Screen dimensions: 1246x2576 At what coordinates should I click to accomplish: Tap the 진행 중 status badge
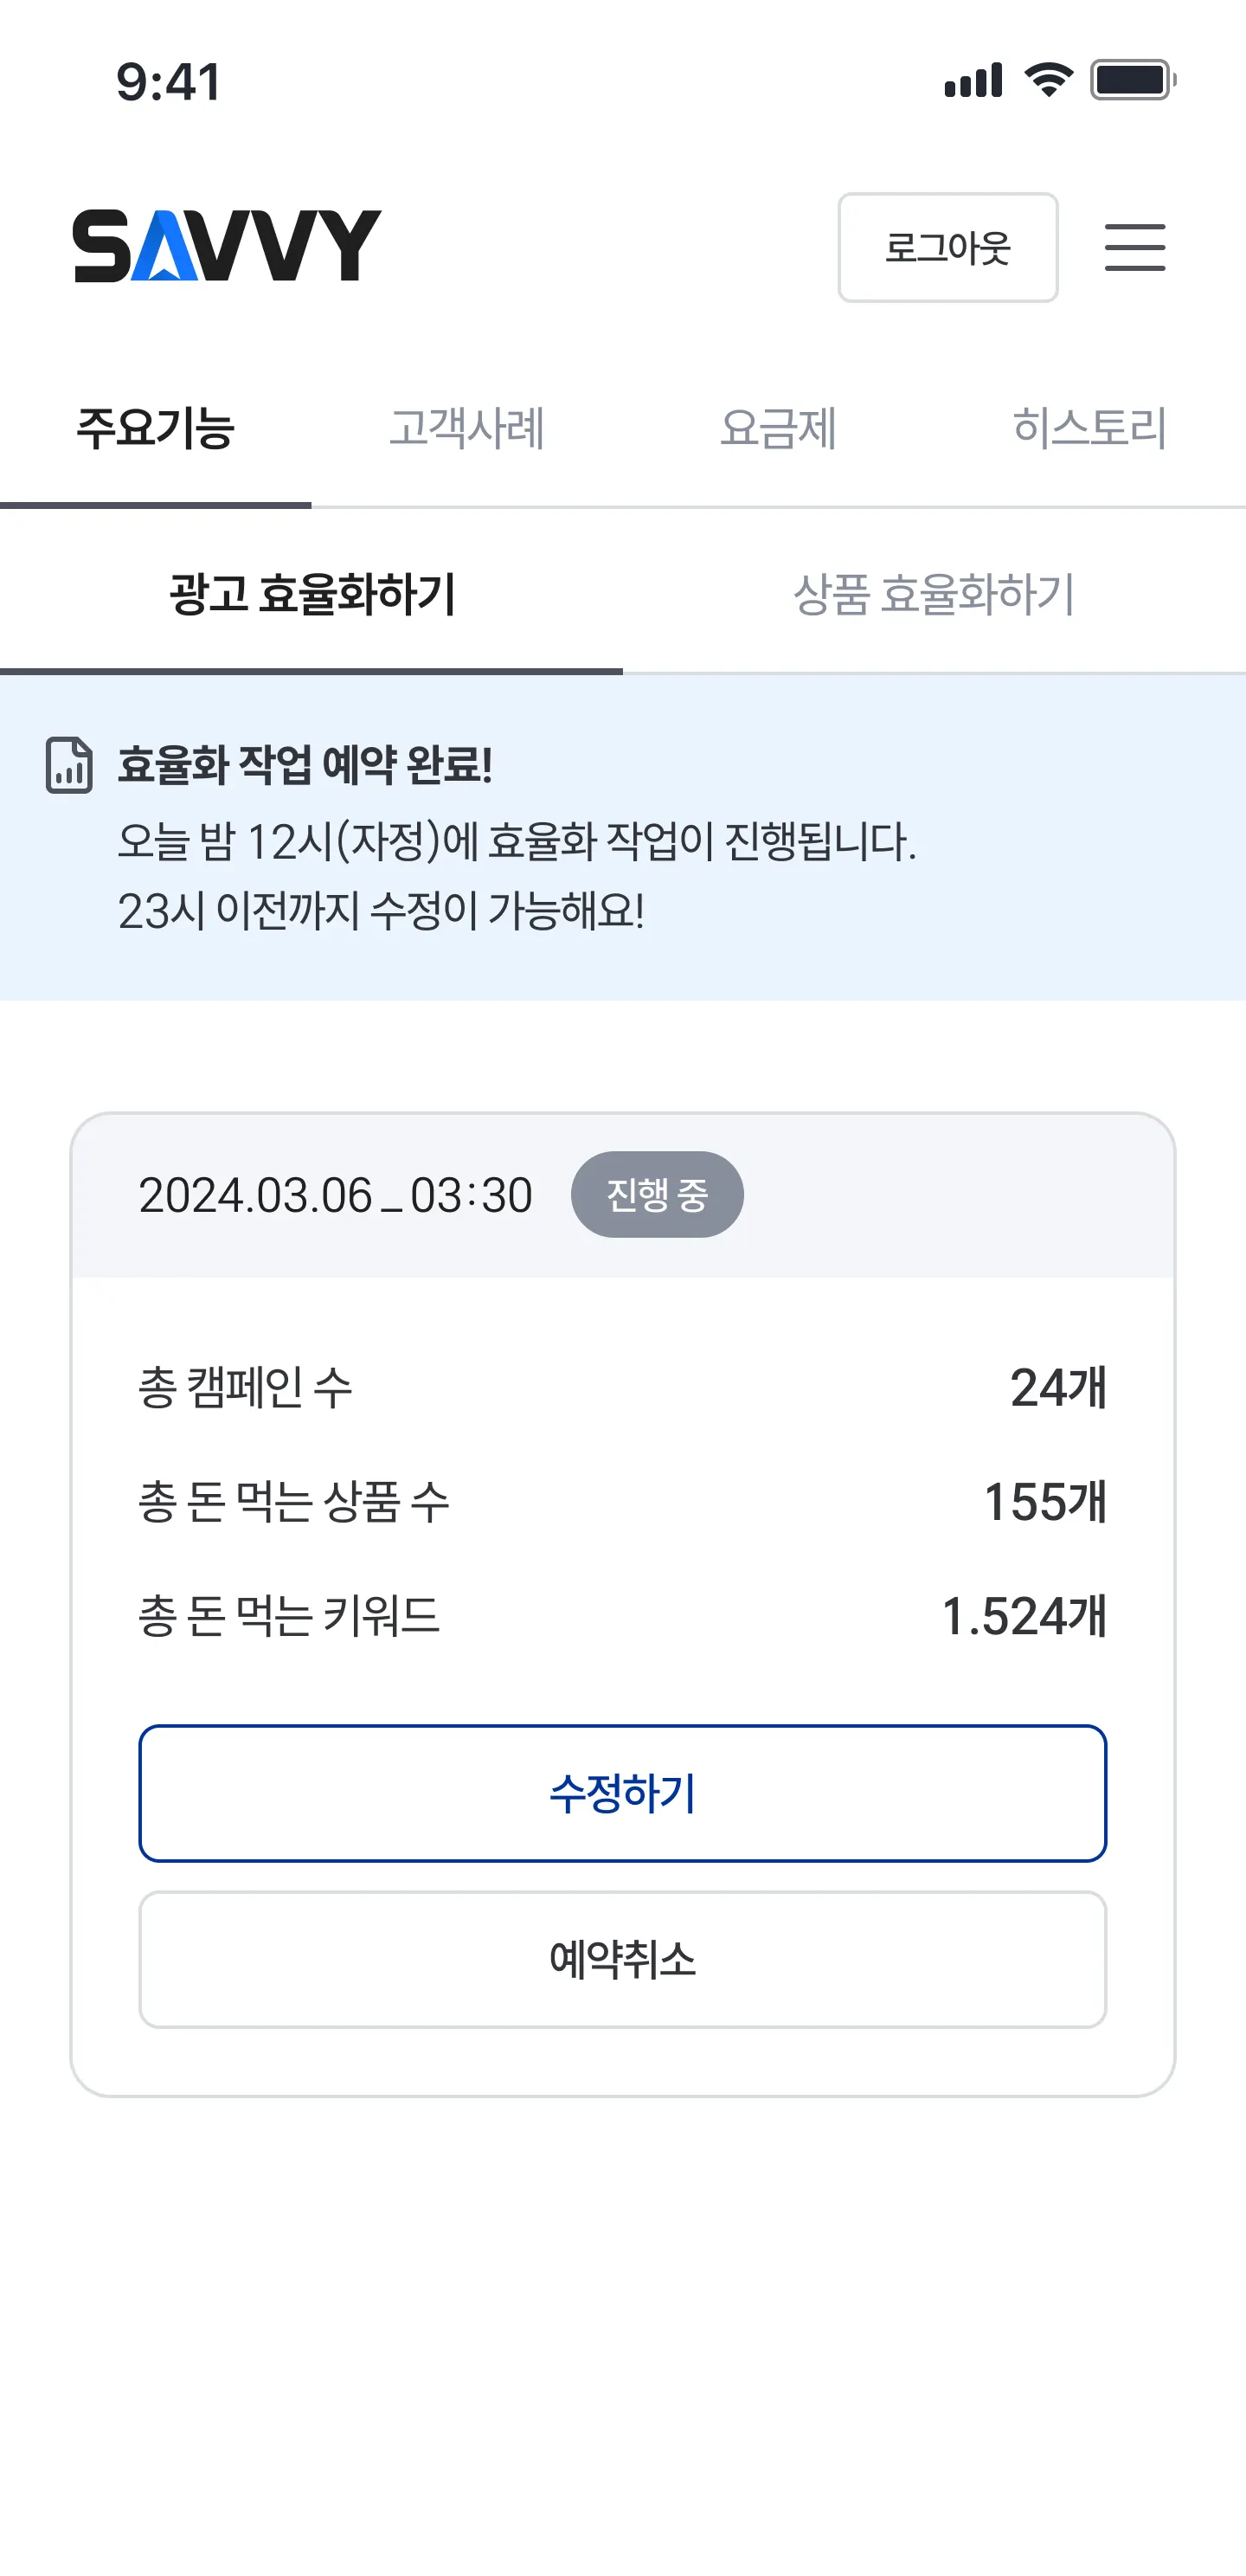coord(657,1194)
